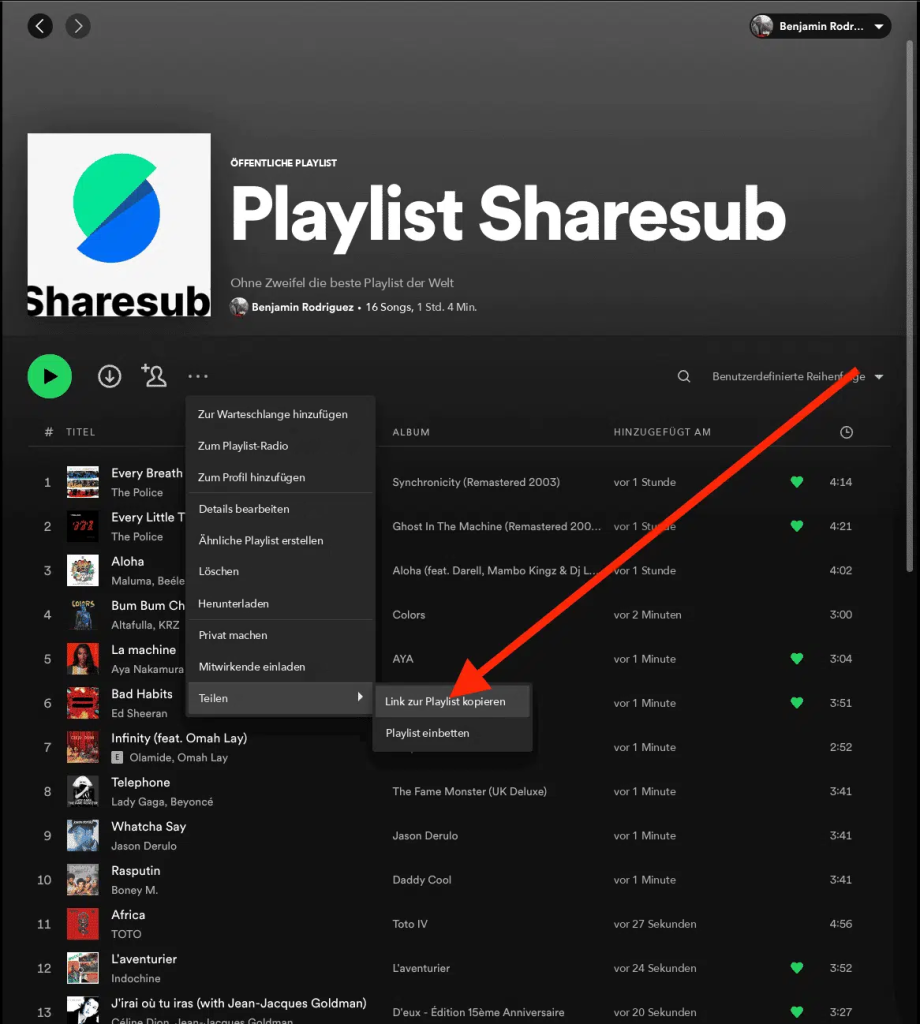This screenshot has width=920, height=1024.
Task: Open Ghost In The Machine album link
Action: [496, 526]
